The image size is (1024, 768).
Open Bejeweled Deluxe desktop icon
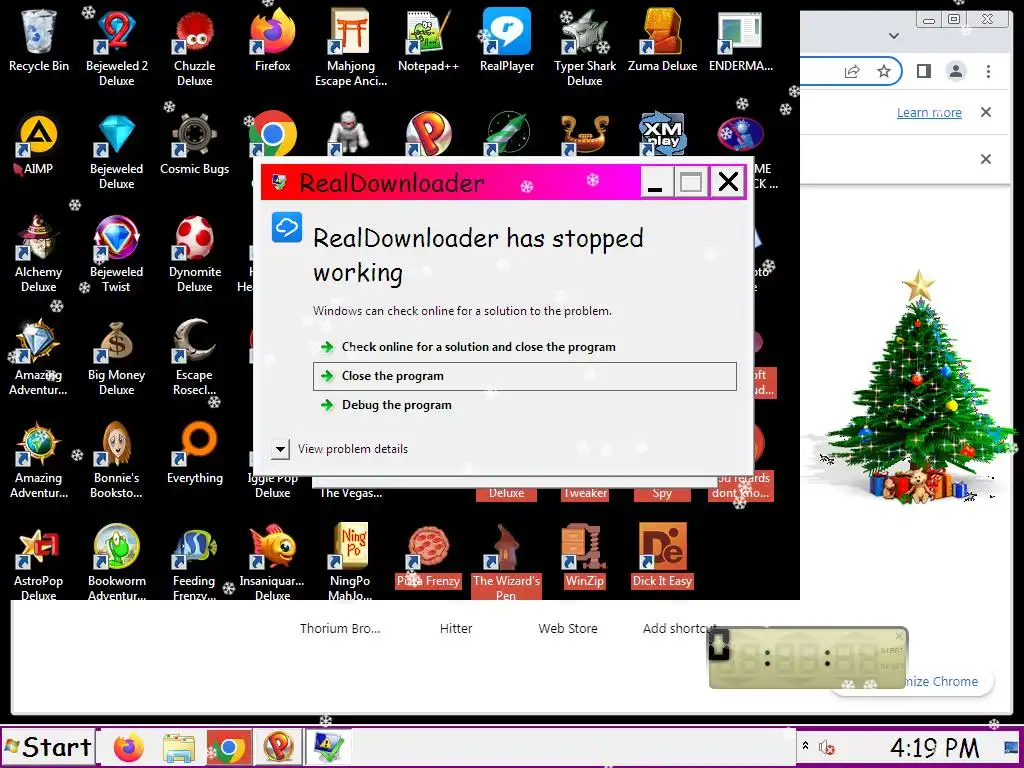pos(116,152)
